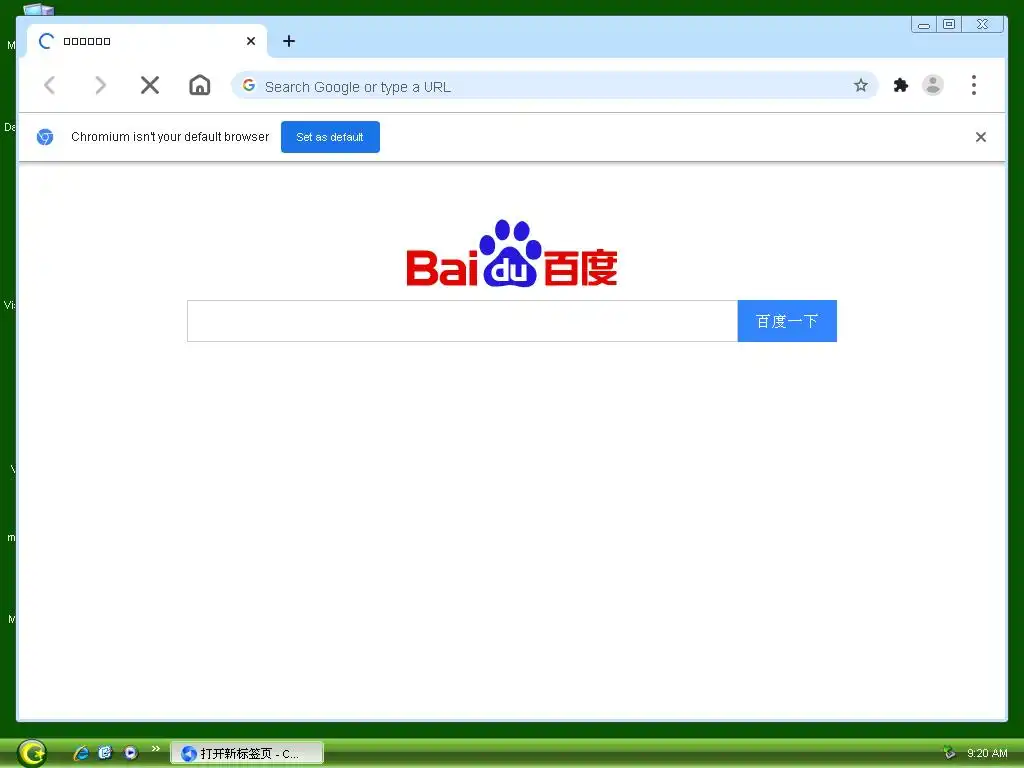Open a new tab with plus button
This screenshot has height=768, width=1024.
289,41
